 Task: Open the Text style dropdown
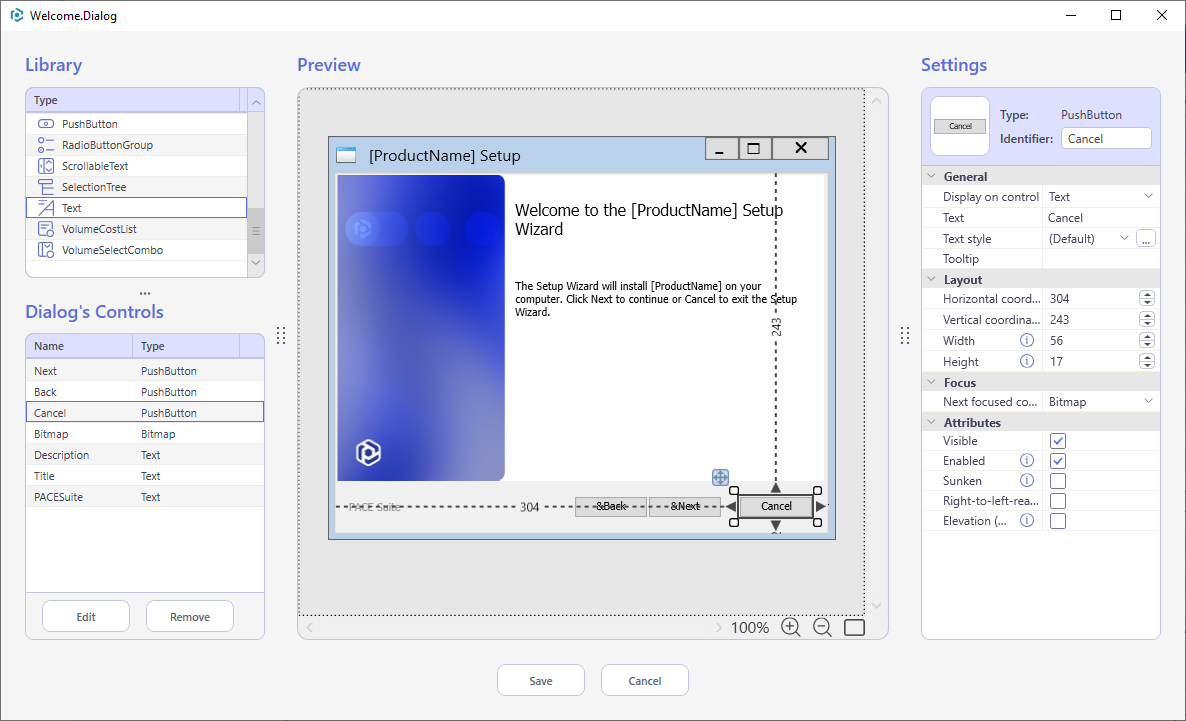[1124, 238]
